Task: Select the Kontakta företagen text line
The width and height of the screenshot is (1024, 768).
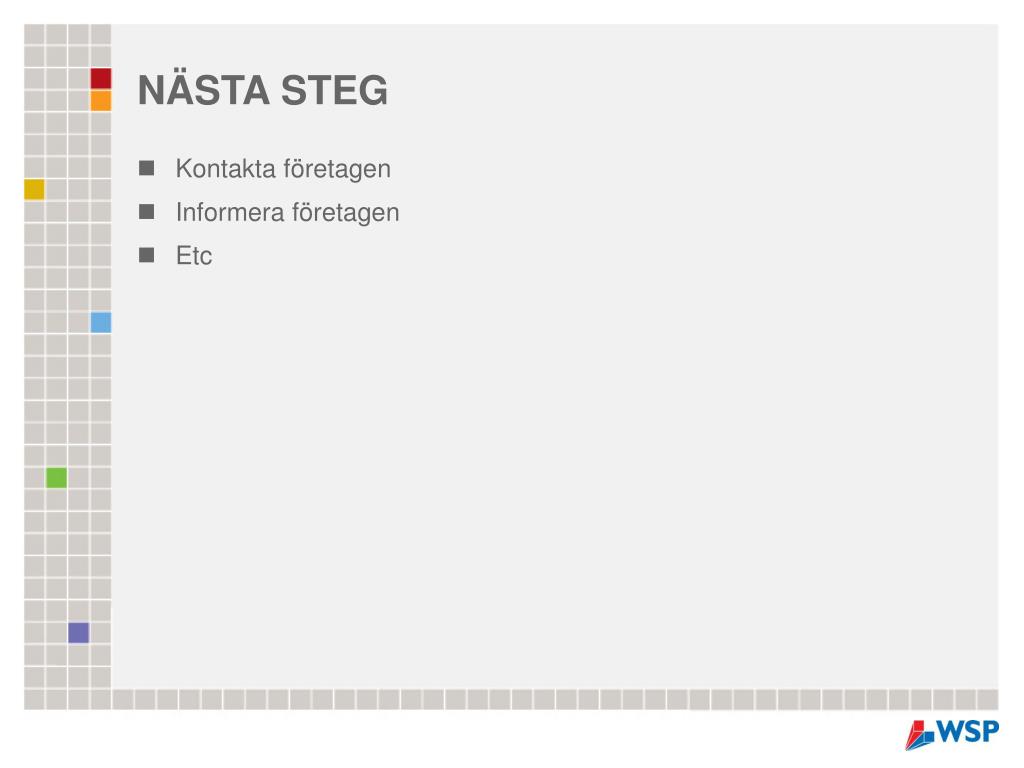Action: [x=283, y=168]
